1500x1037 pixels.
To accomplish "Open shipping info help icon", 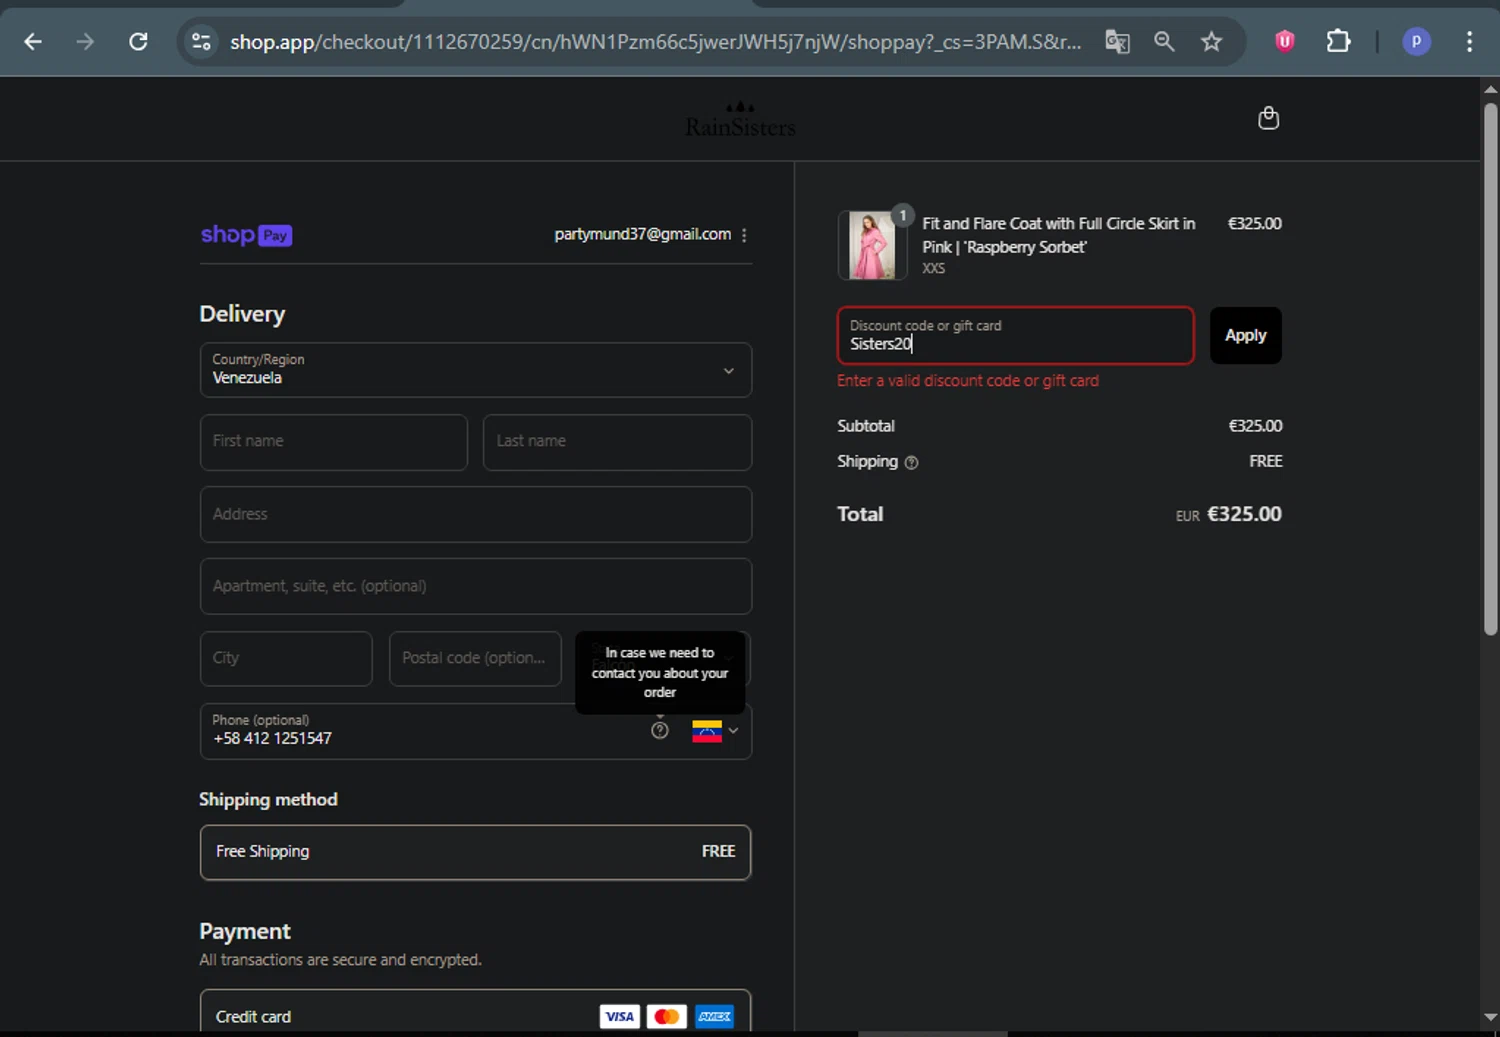I will [x=911, y=462].
